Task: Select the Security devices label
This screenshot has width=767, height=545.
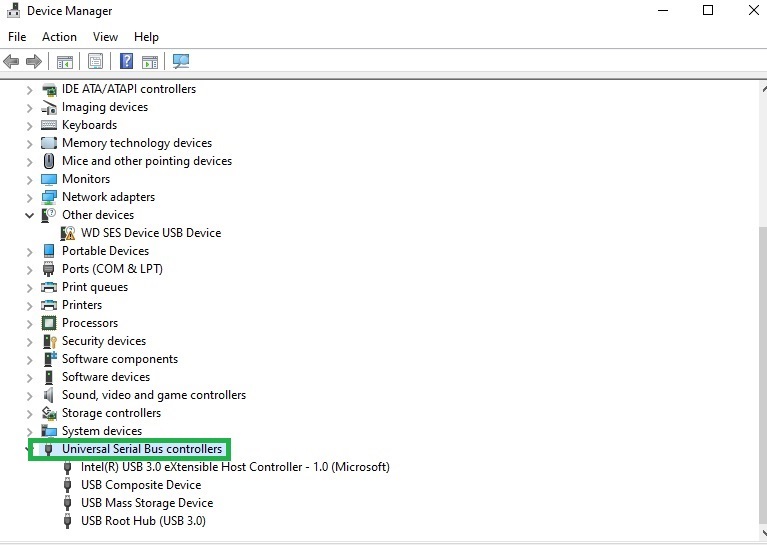Action: (x=104, y=341)
